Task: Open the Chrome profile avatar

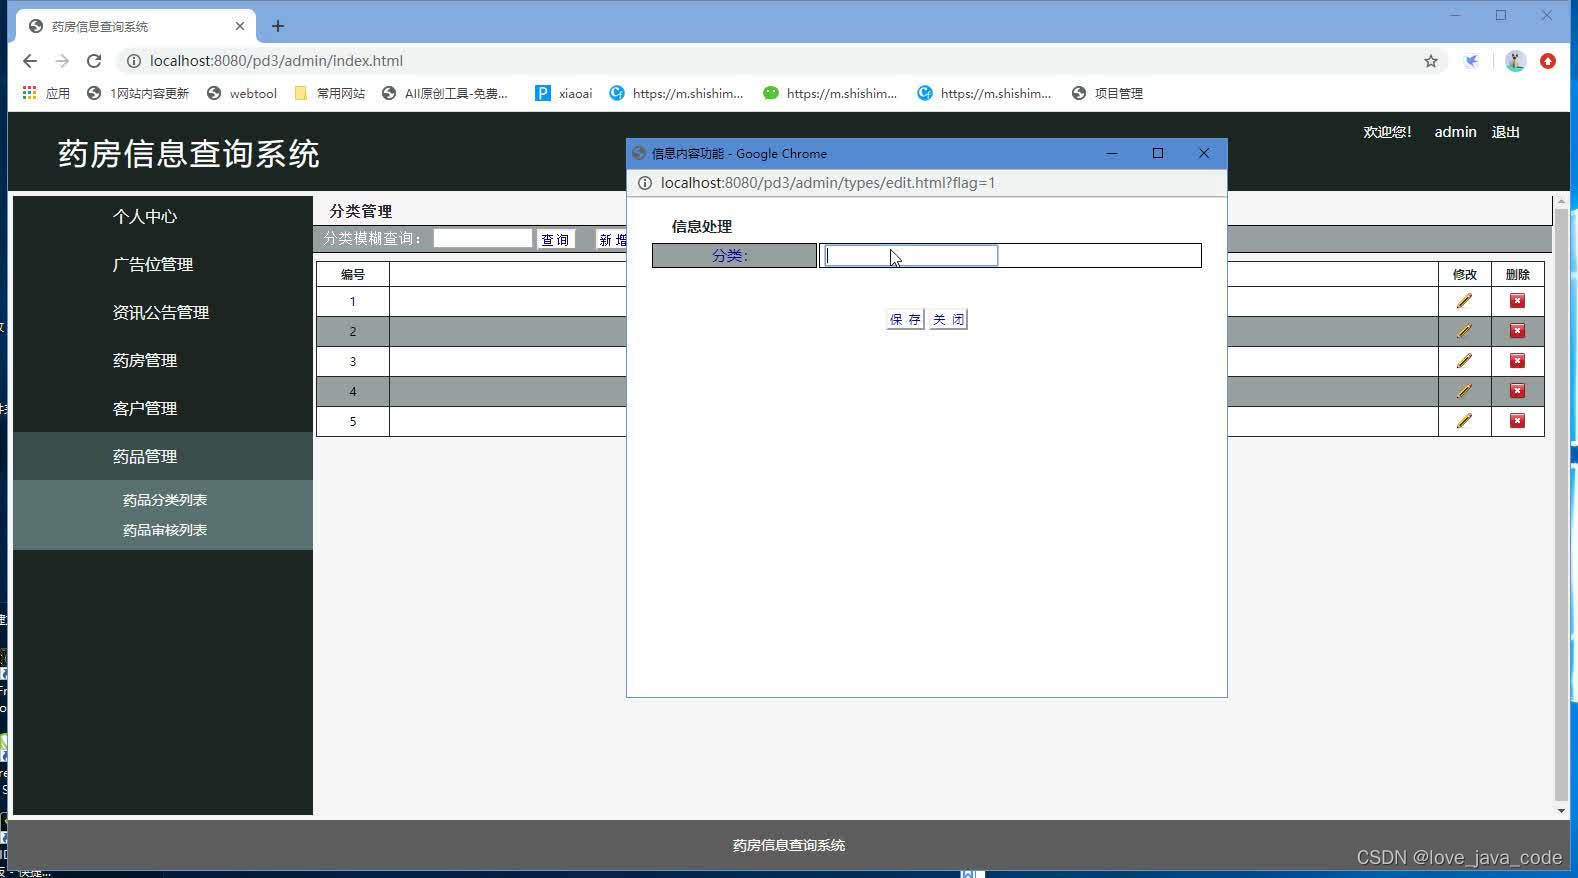Action: pos(1515,61)
